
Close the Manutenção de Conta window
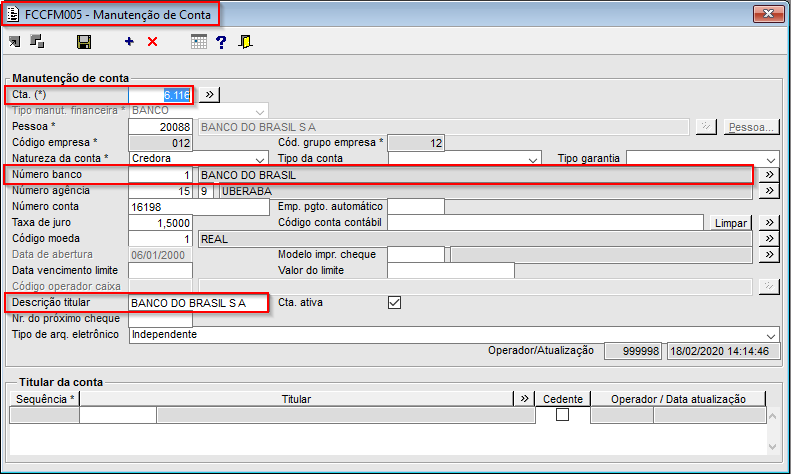coord(768,14)
